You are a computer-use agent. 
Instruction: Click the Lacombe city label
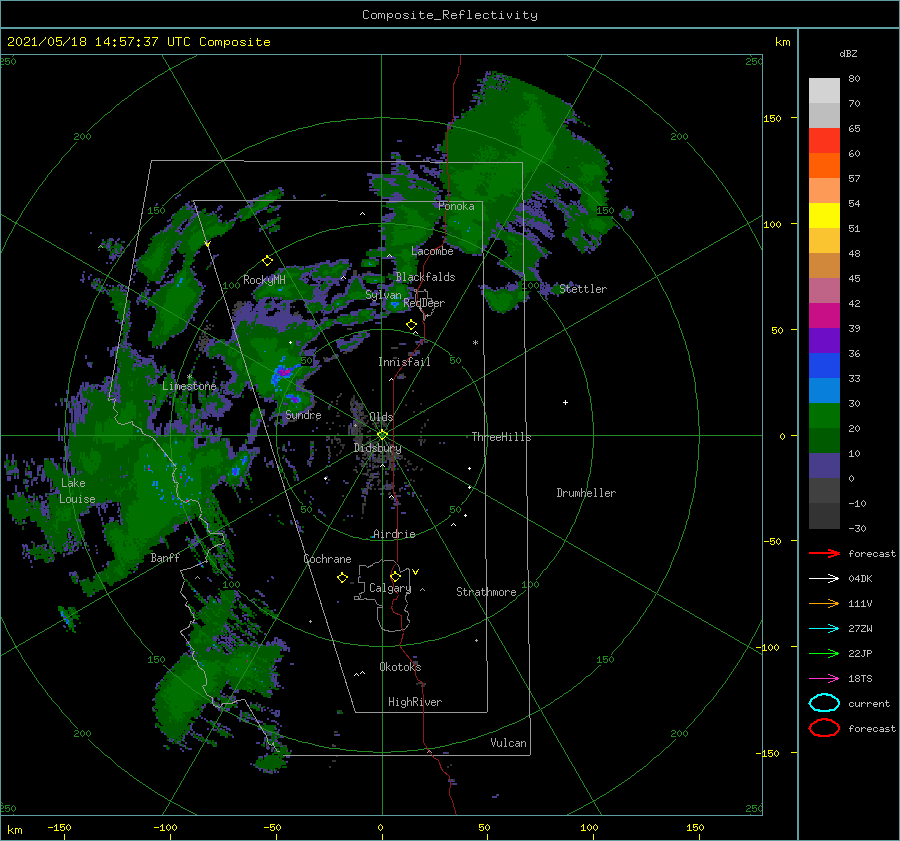pos(432,251)
